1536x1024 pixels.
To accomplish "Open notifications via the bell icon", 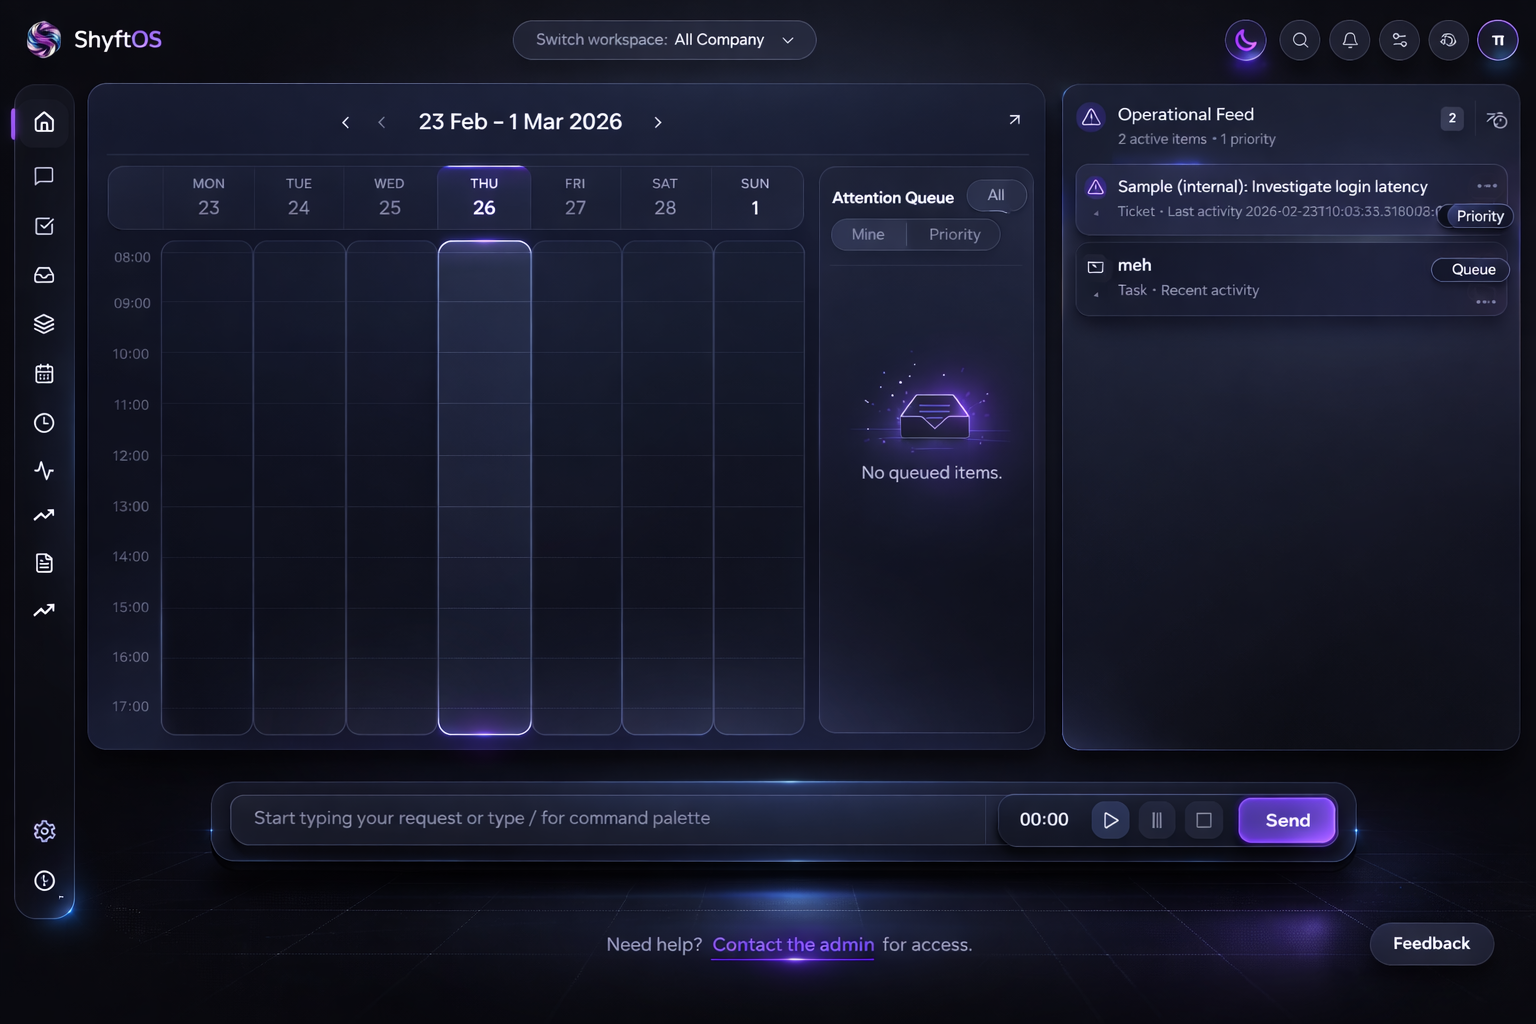I will click(x=1349, y=40).
